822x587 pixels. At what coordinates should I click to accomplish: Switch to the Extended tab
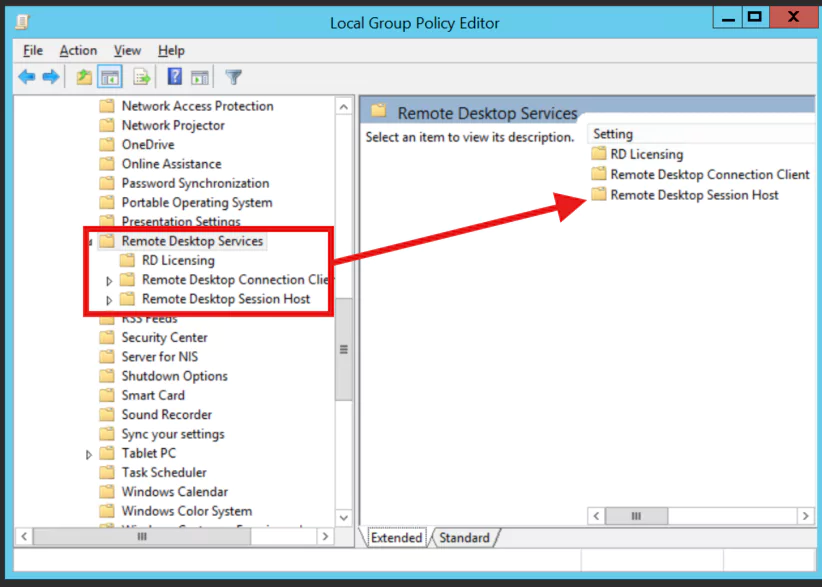(396, 538)
